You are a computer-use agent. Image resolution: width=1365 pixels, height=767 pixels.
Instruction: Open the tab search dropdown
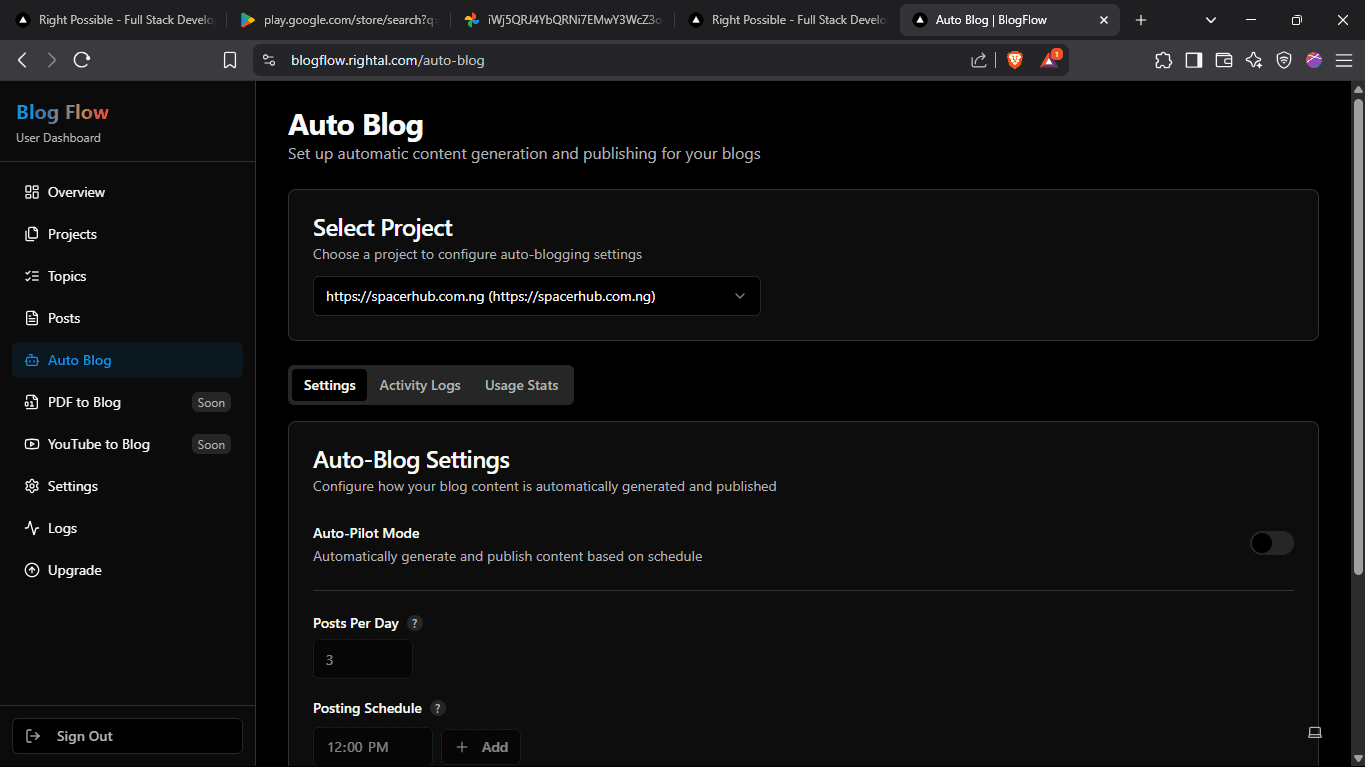pyautogui.click(x=1211, y=20)
